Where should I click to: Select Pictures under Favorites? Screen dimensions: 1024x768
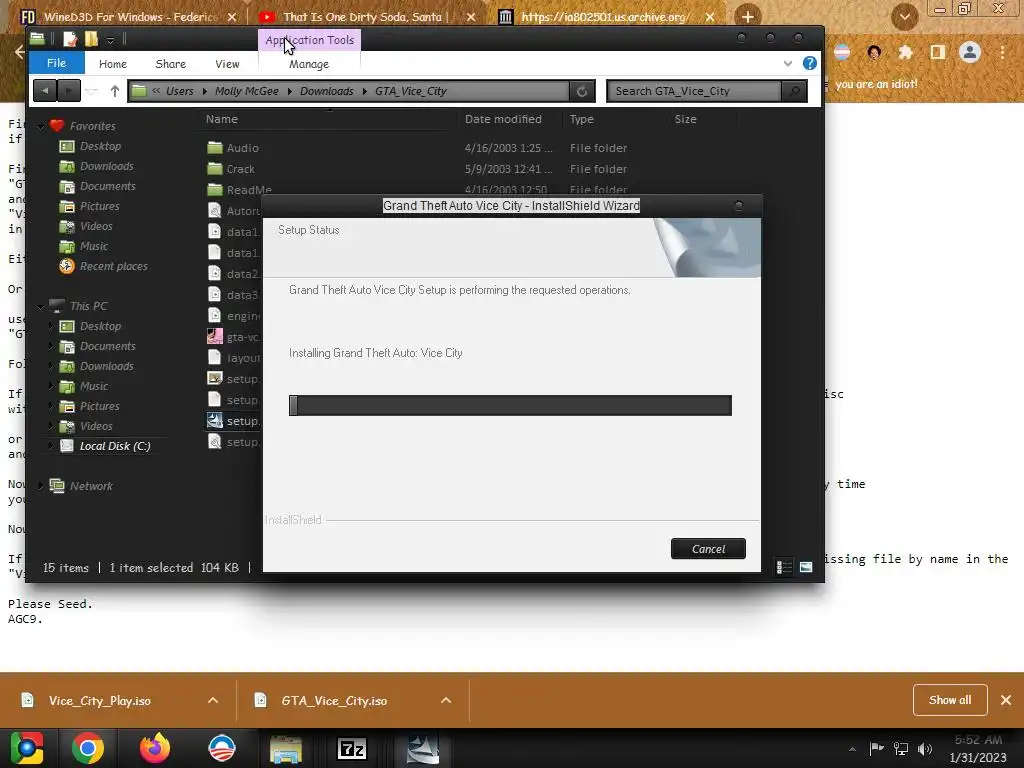click(99, 206)
